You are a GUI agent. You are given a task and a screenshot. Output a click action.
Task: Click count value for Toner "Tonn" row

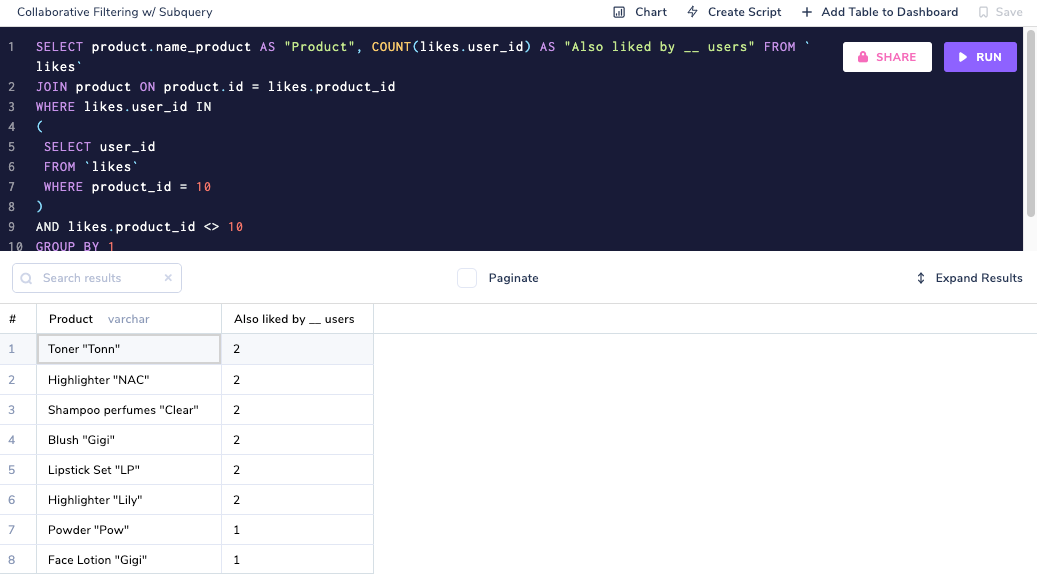(x=297, y=349)
